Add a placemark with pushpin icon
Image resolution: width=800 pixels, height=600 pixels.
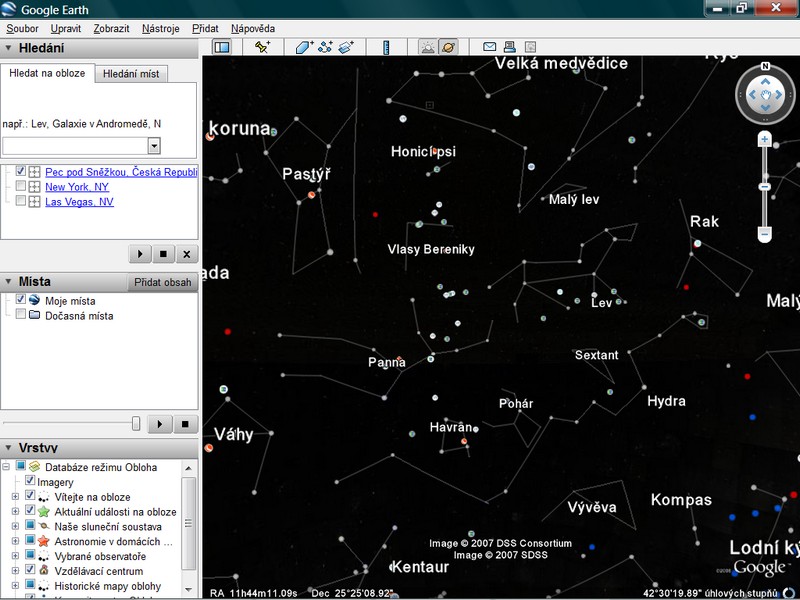click(262, 47)
